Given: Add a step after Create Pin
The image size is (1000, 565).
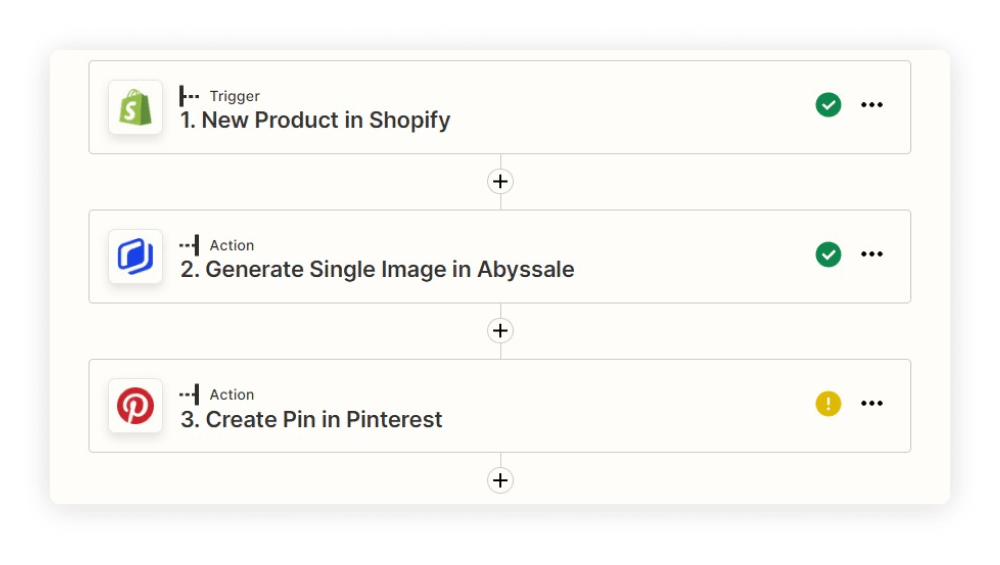Looking at the screenshot, I should click(500, 480).
